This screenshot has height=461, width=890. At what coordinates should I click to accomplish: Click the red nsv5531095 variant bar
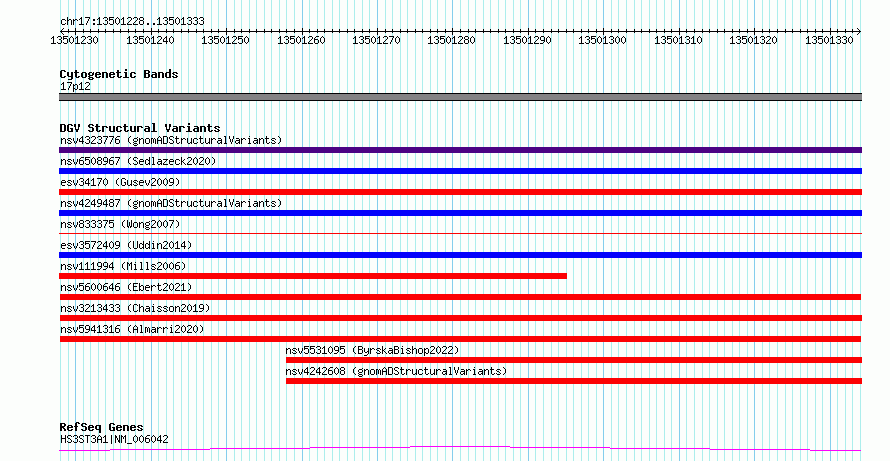[574, 360]
